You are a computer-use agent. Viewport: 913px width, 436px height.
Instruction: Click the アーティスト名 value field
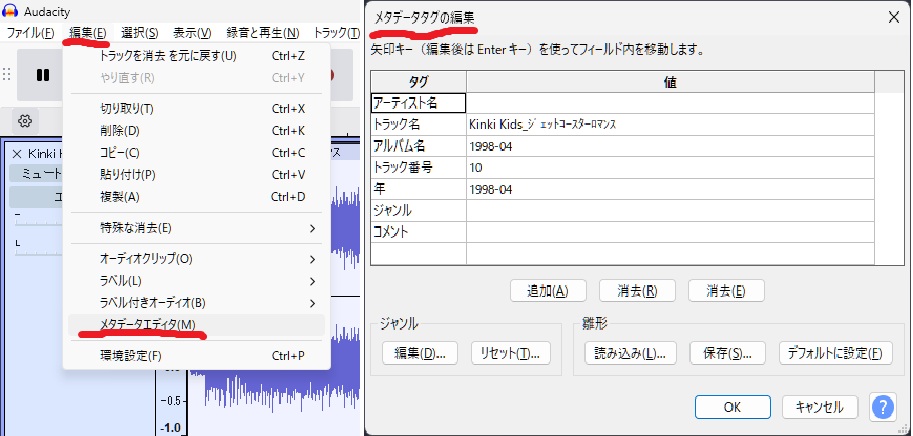pos(670,103)
